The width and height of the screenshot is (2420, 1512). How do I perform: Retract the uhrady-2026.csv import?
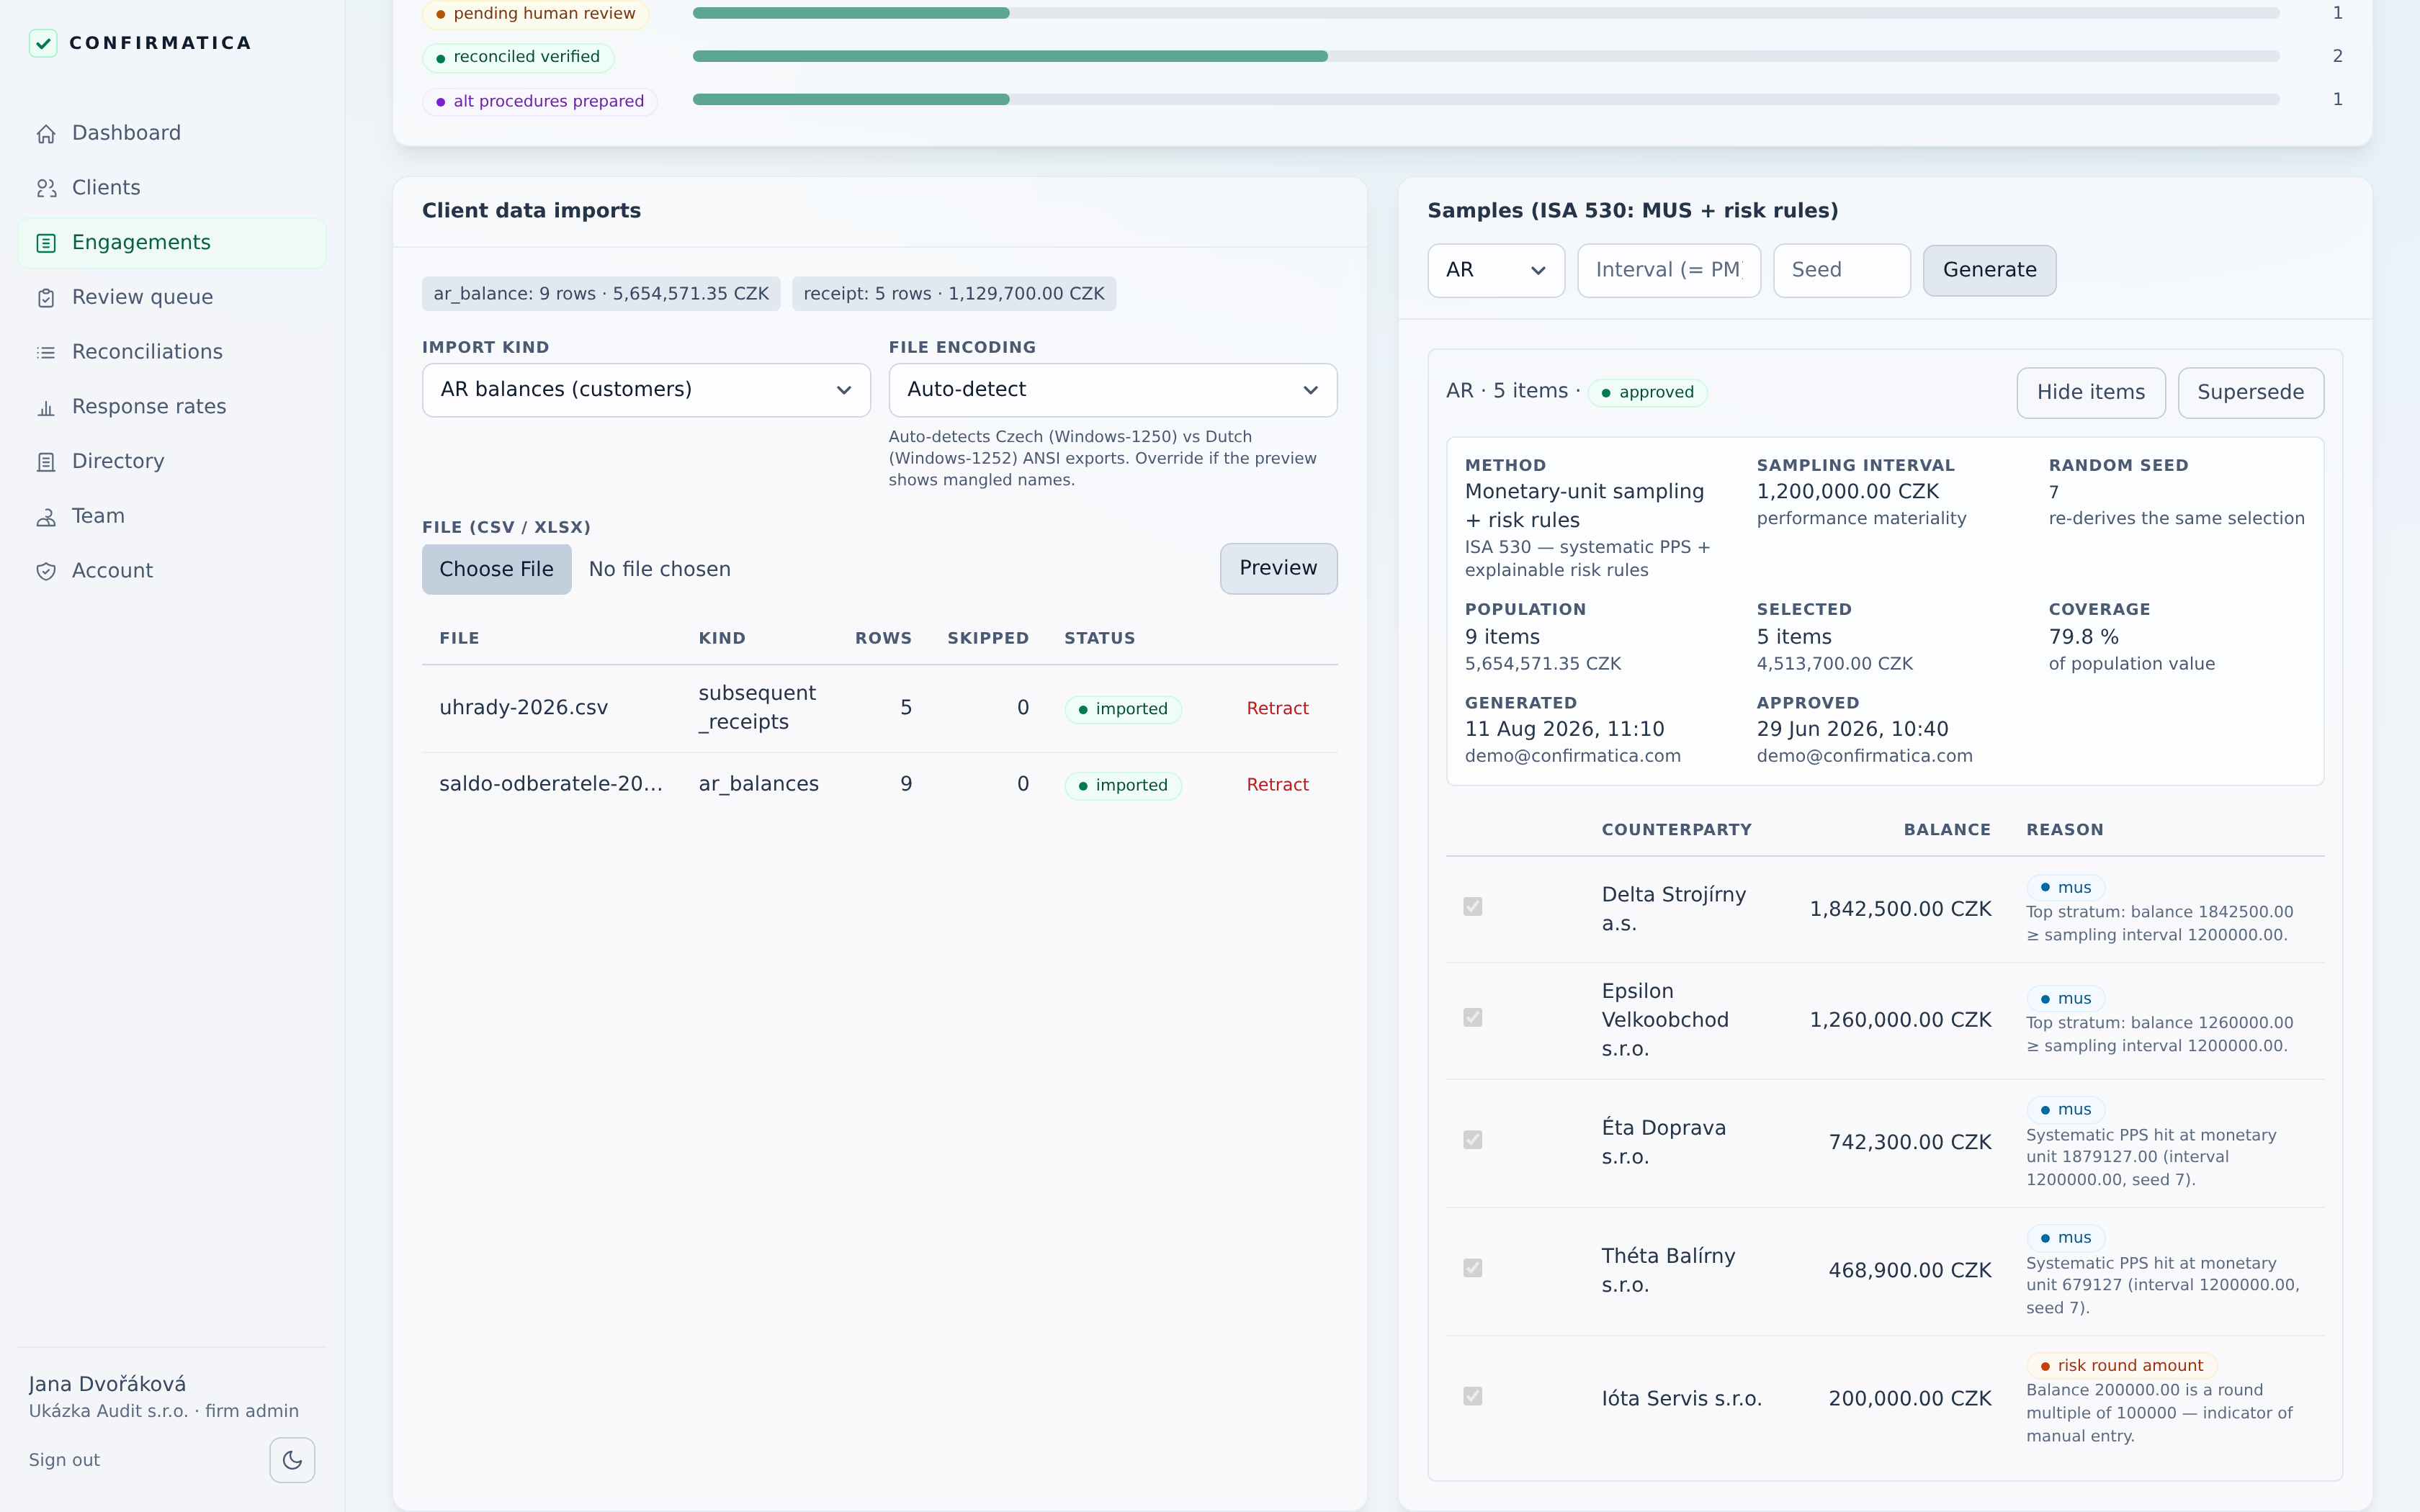[1277, 708]
